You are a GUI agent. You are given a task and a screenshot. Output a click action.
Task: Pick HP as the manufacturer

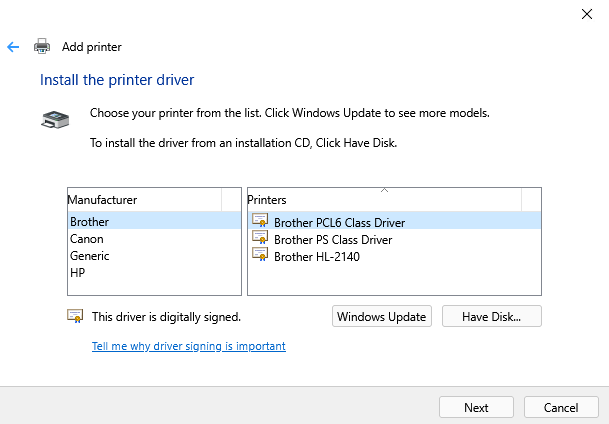pos(155,273)
